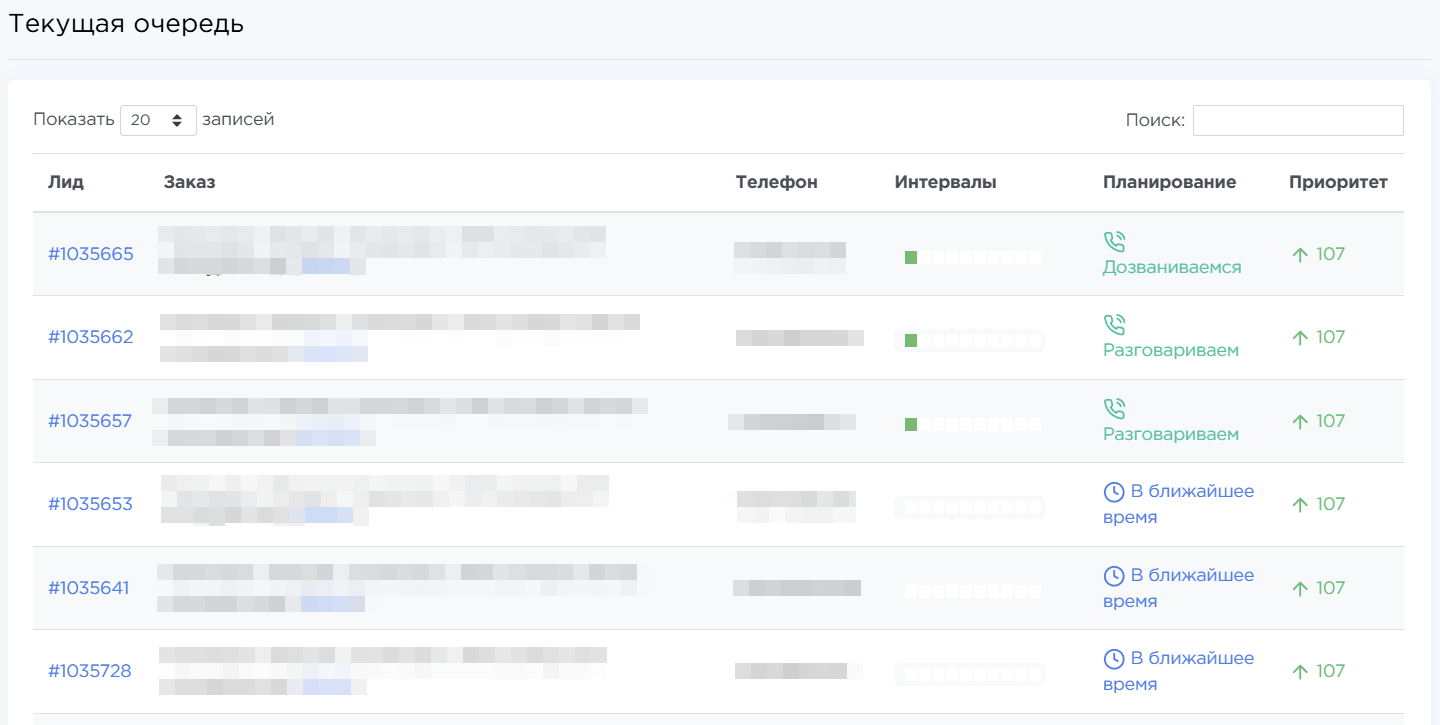Open lead #1035665 link

pyautogui.click(x=91, y=254)
